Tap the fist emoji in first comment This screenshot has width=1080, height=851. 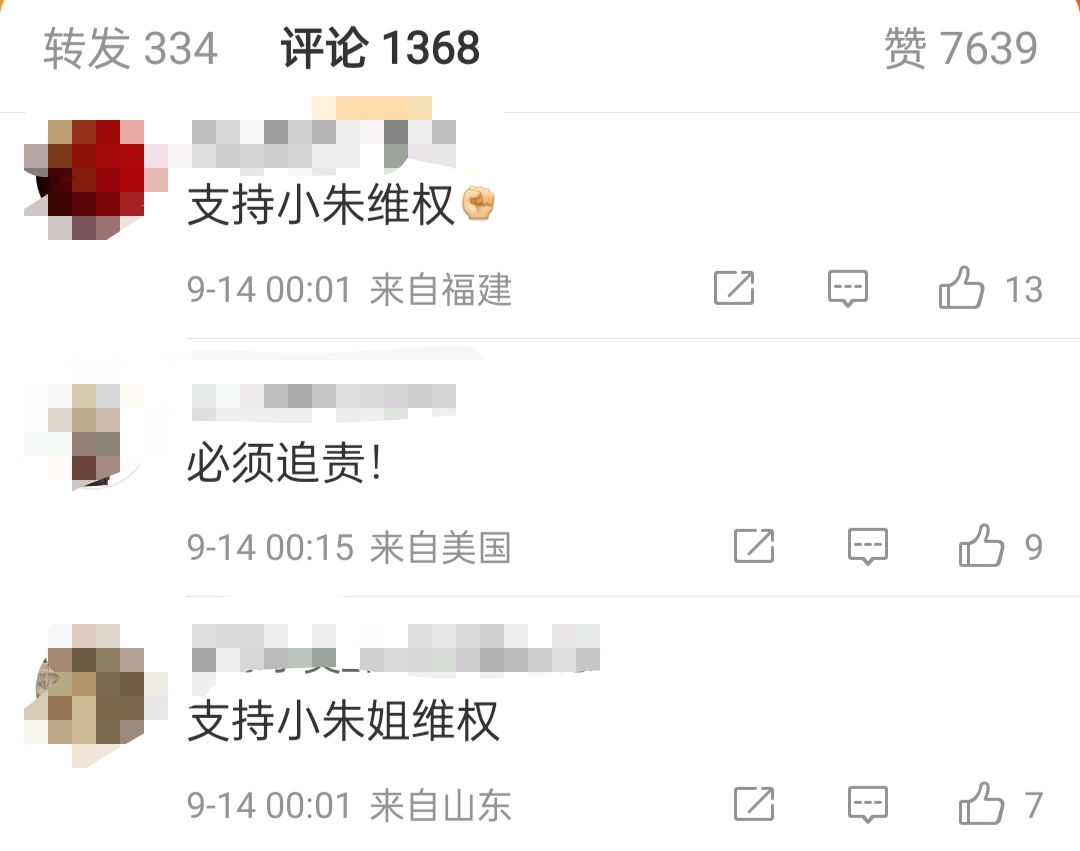point(478,204)
